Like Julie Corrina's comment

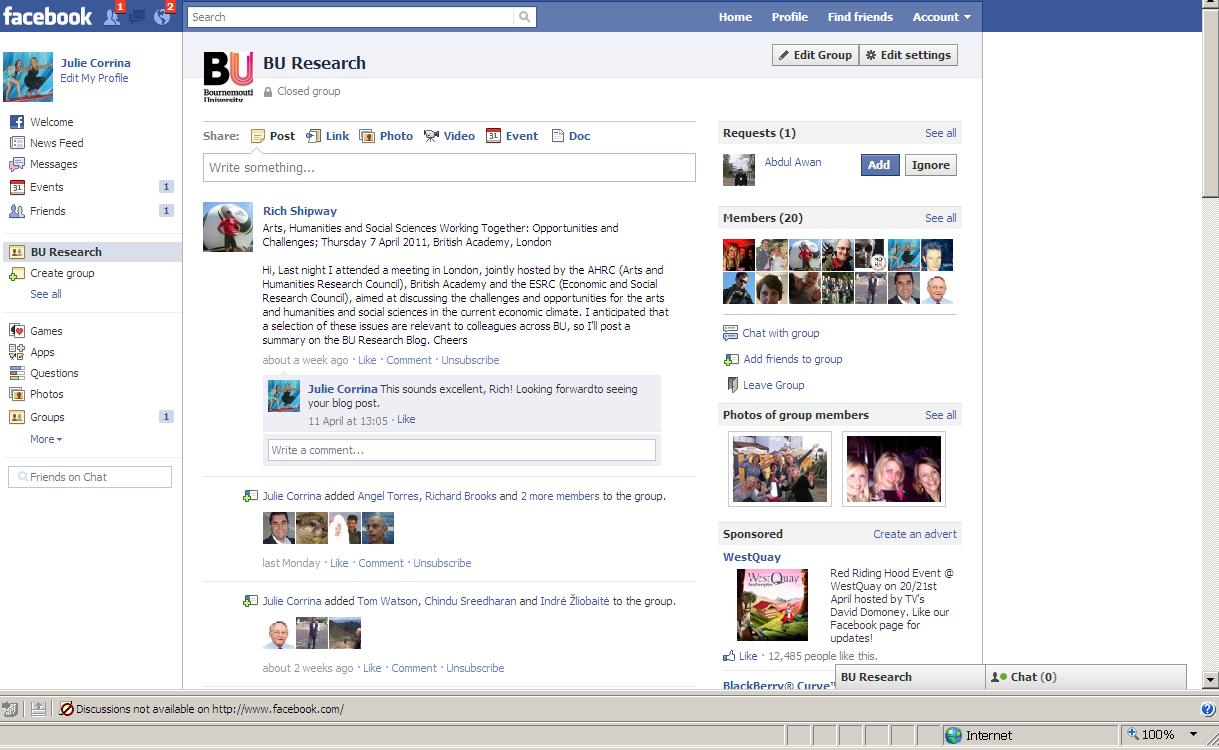tap(406, 420)
